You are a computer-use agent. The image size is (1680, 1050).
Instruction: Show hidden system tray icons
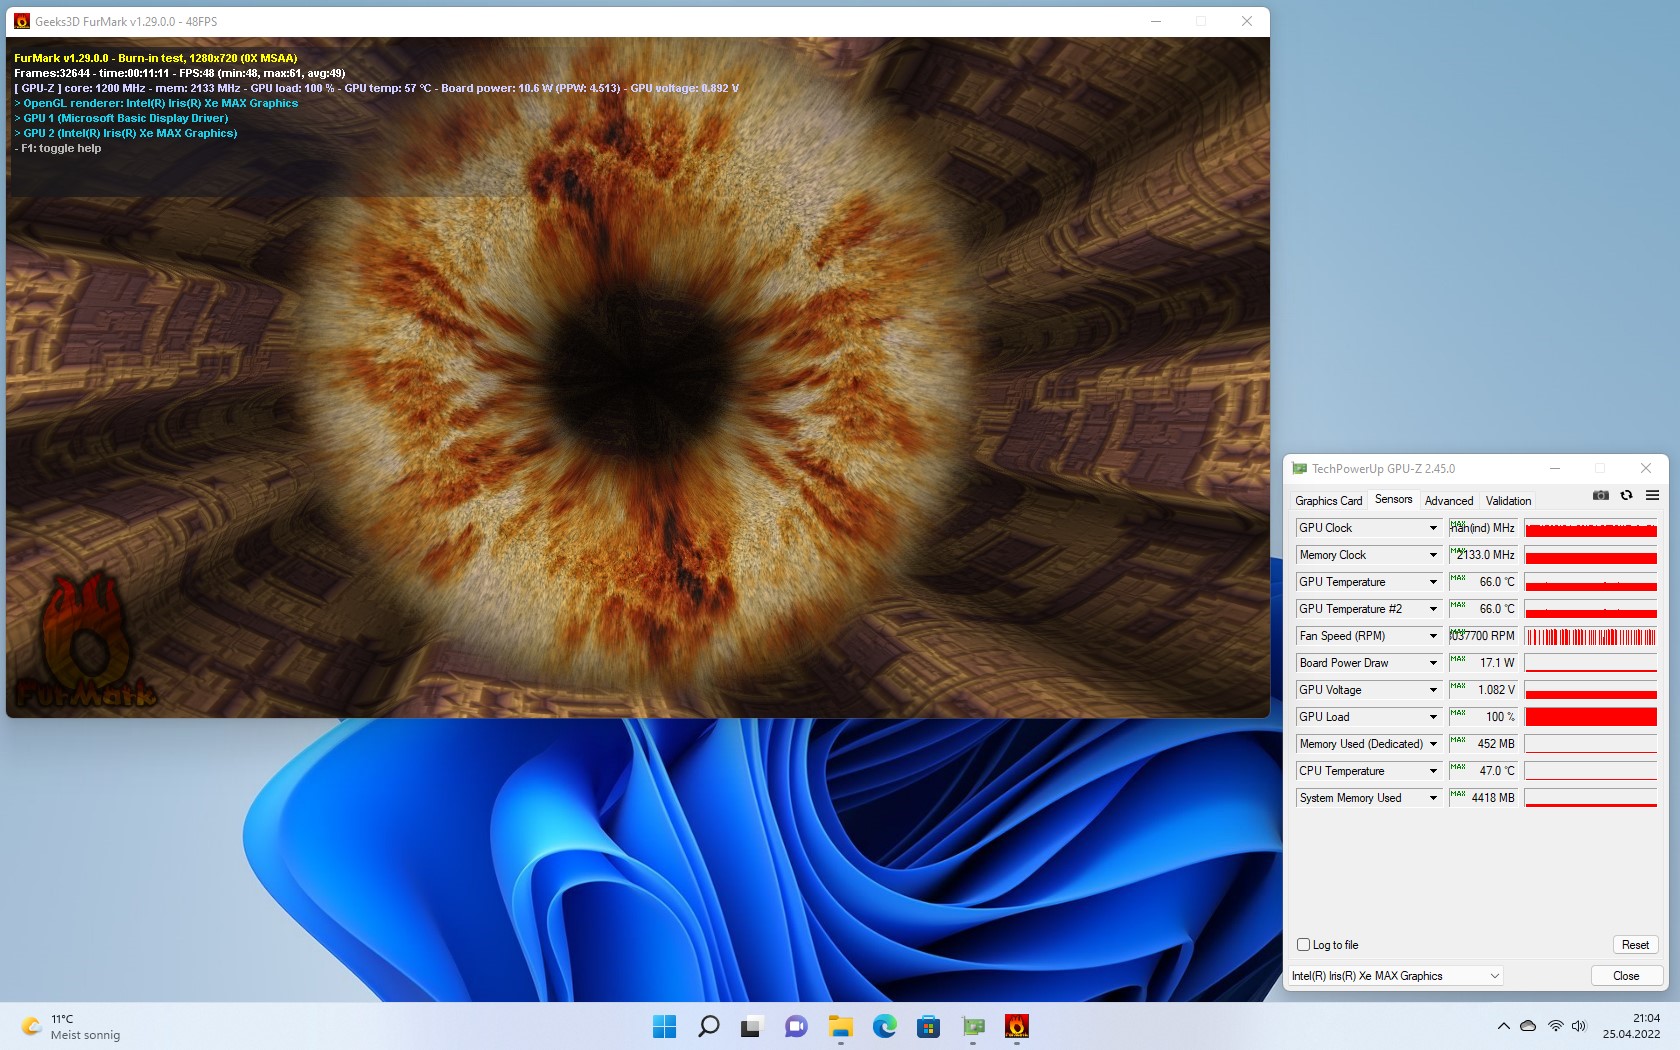click(1503, 1026)
